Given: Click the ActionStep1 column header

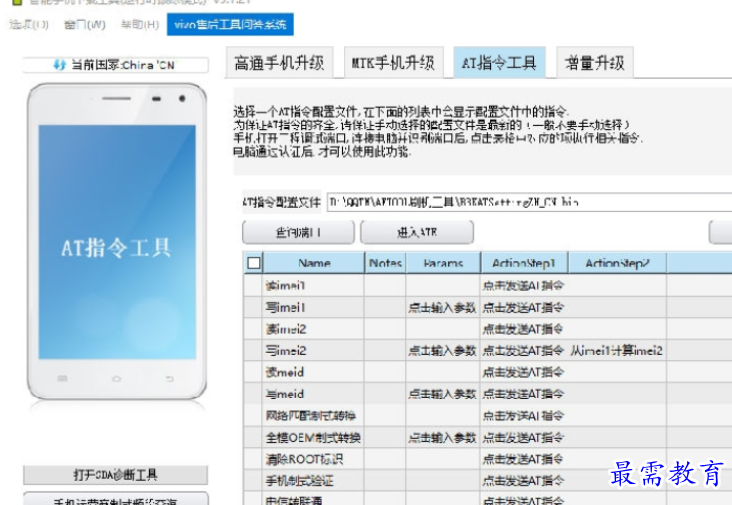Looking at the screenshot, I should coord(524,263).
